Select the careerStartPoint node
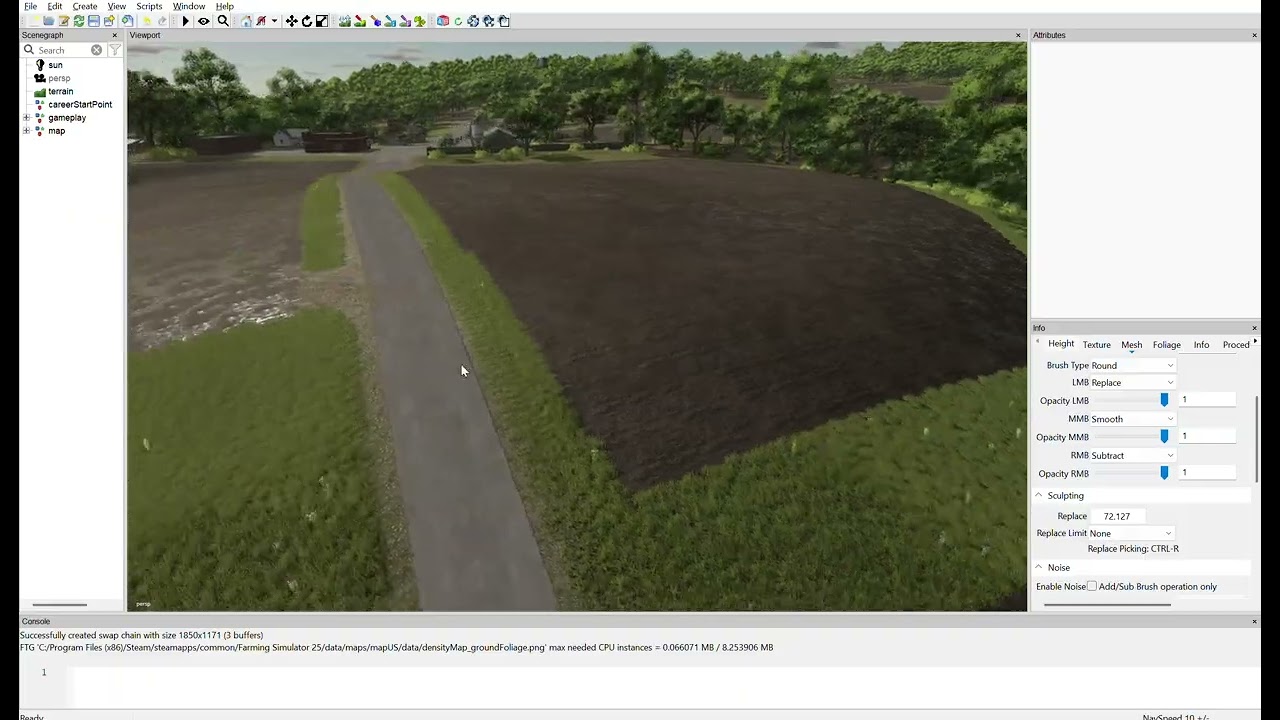1280x720 pixels. [80, 104]
